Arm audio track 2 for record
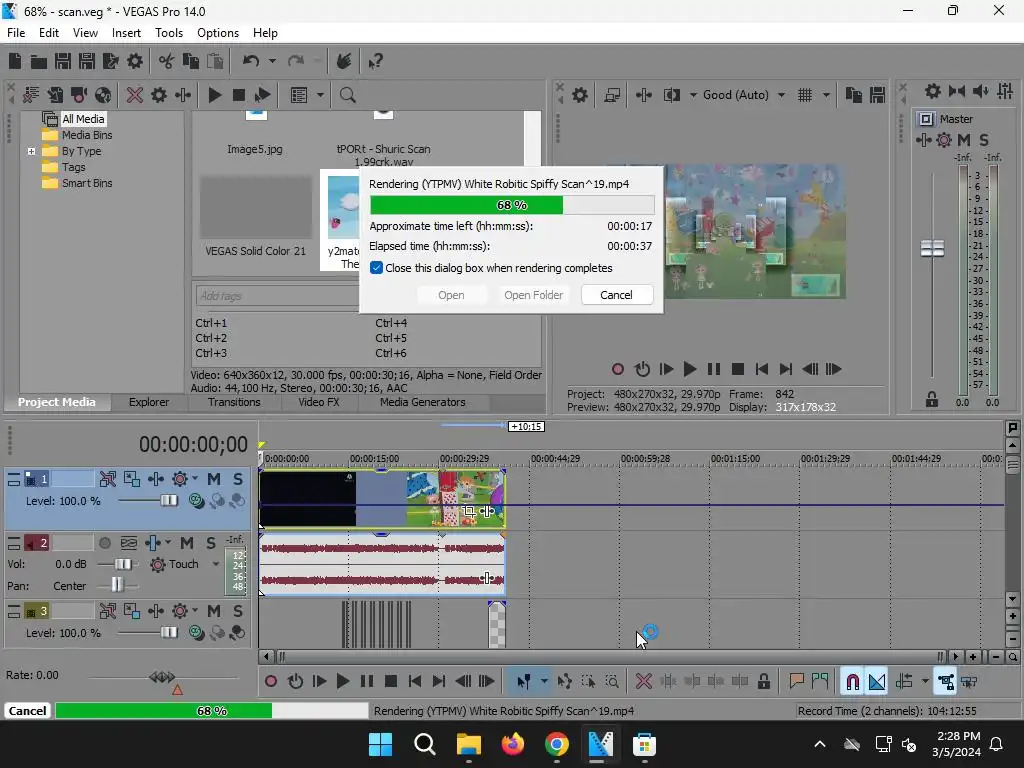Screen dimensions: 1024x768 104,543
